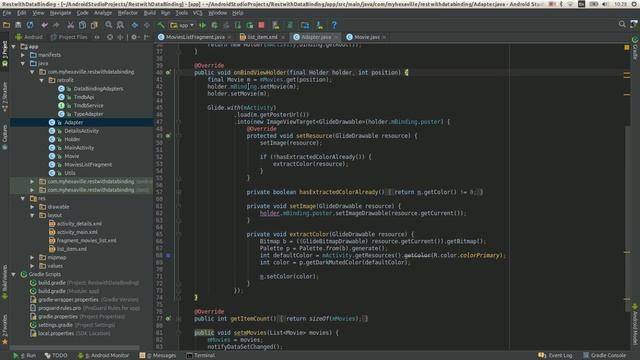Toggle the Build Variants tool window button

4,282
